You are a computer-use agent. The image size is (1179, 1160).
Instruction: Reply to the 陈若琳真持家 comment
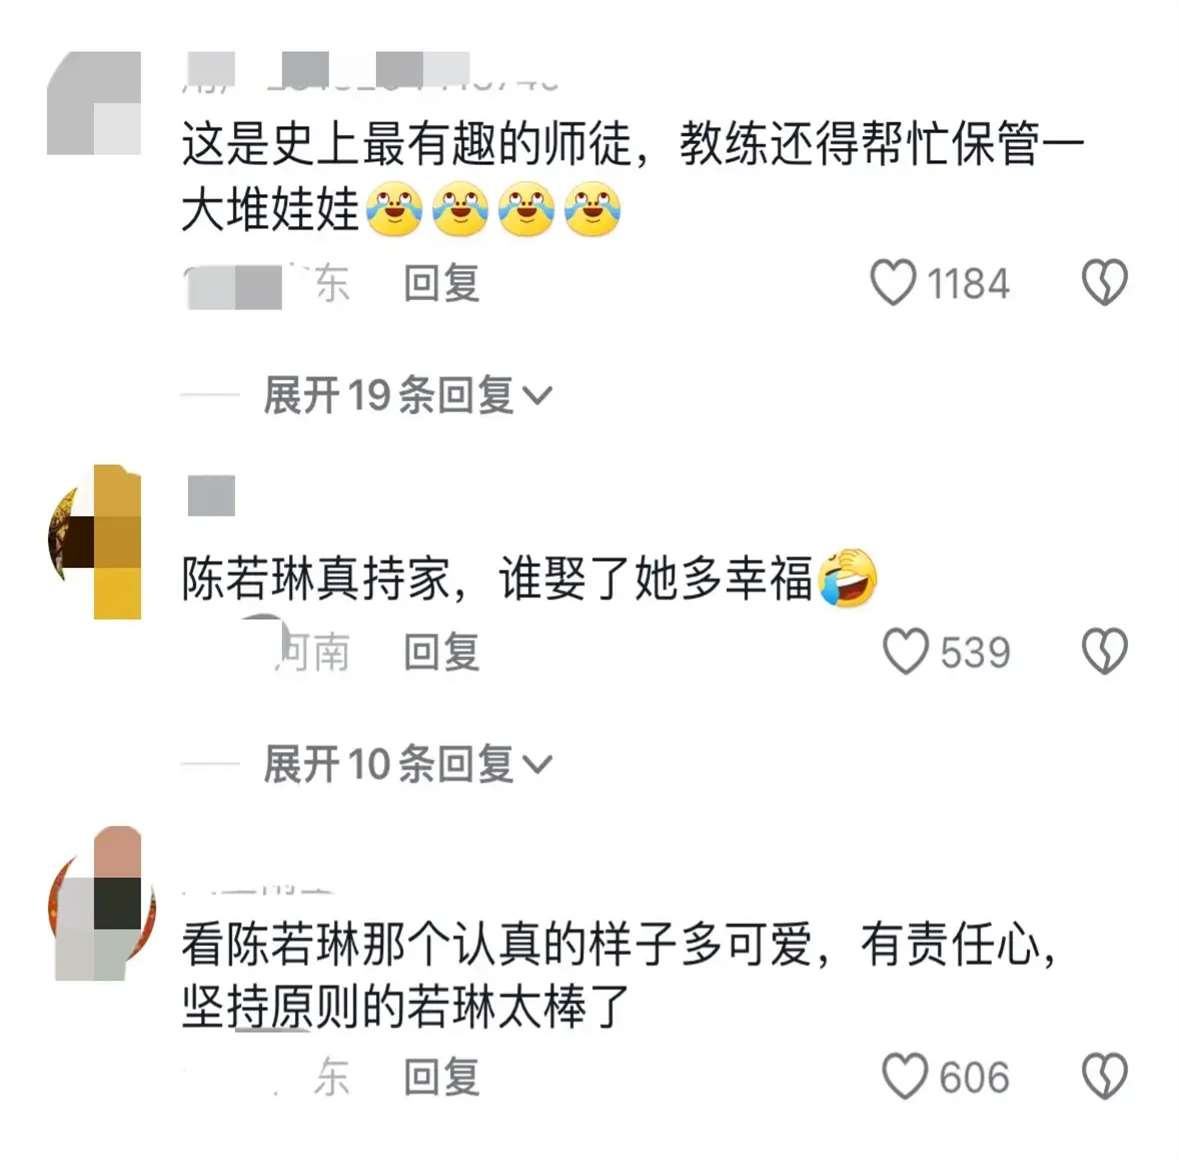441,652
